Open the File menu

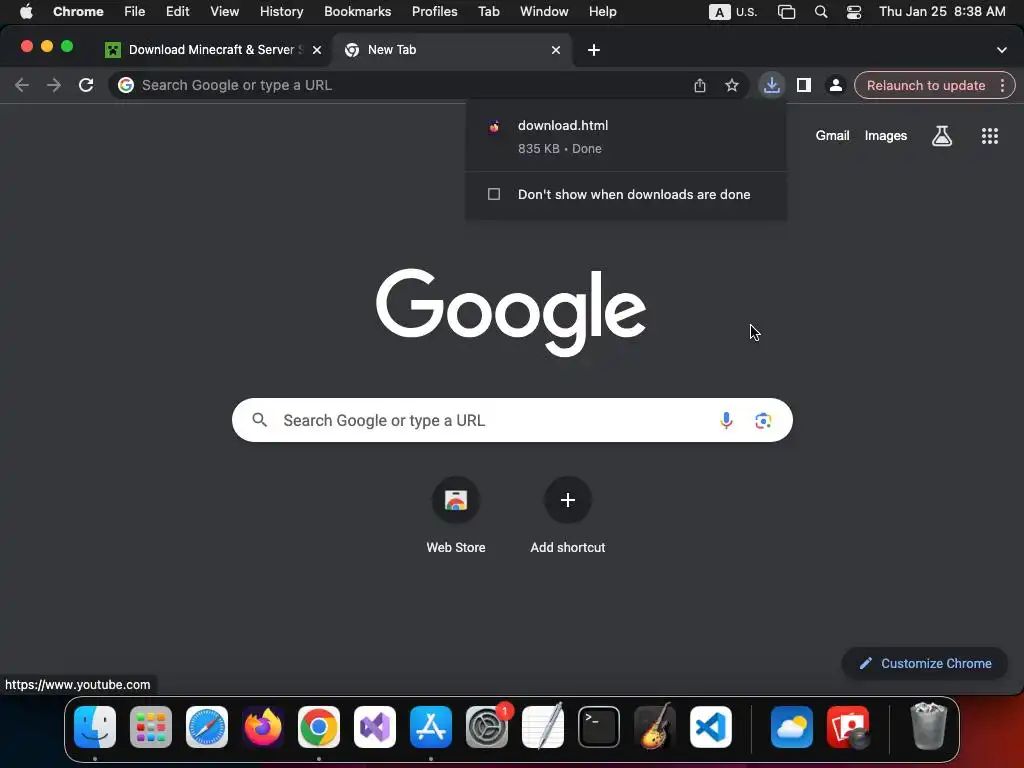tap(135, 12)
